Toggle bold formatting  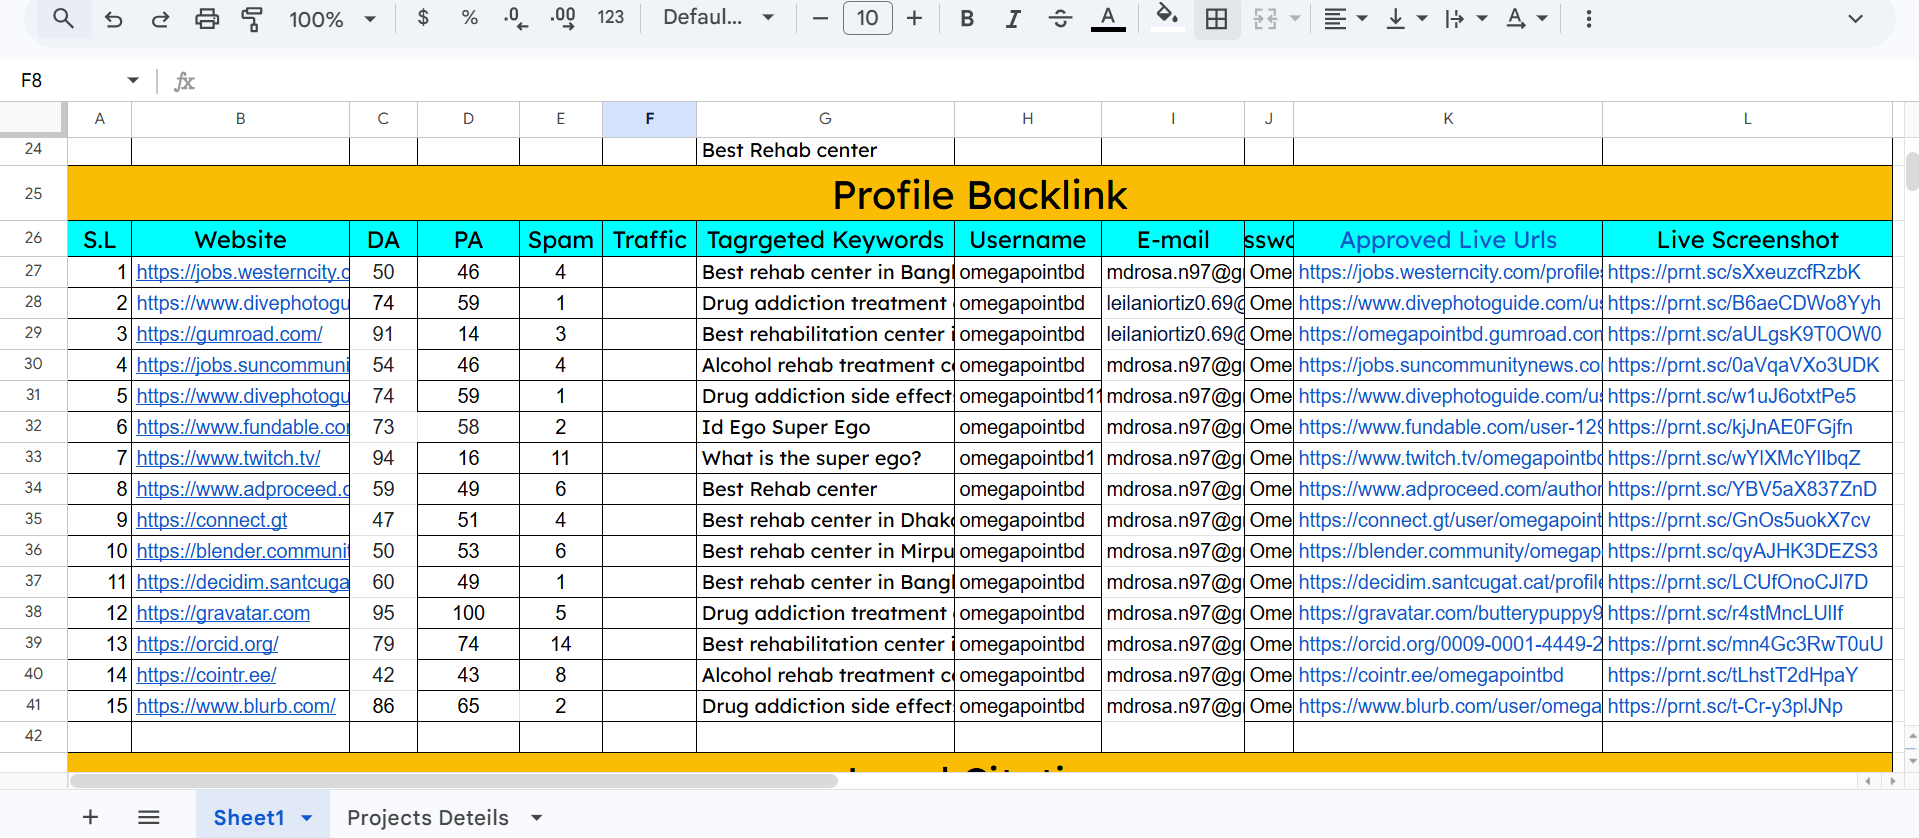pyautogui.click(x=967, y=18)
